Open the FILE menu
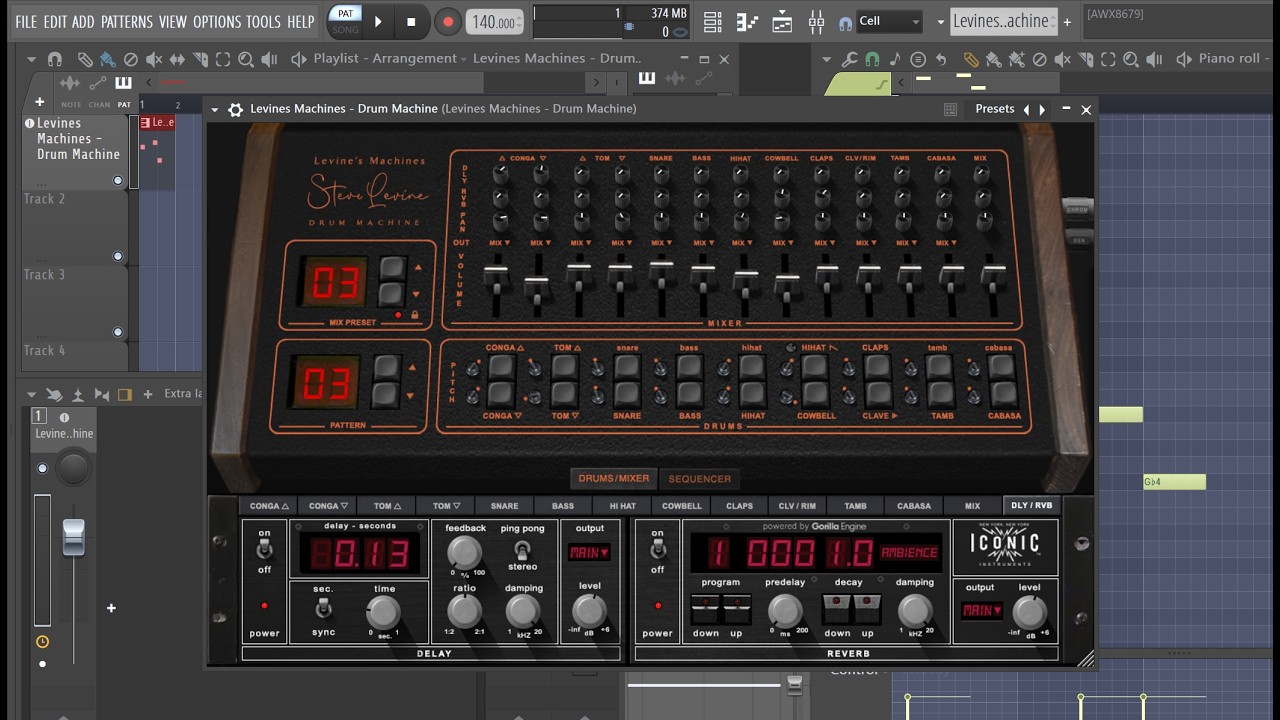 [26, 21]
